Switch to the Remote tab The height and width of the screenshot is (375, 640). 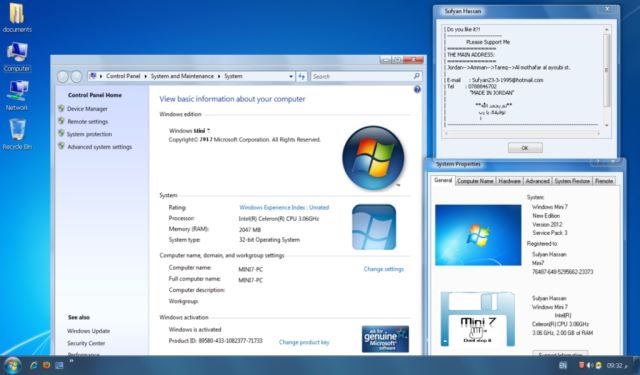click(604, 181)
